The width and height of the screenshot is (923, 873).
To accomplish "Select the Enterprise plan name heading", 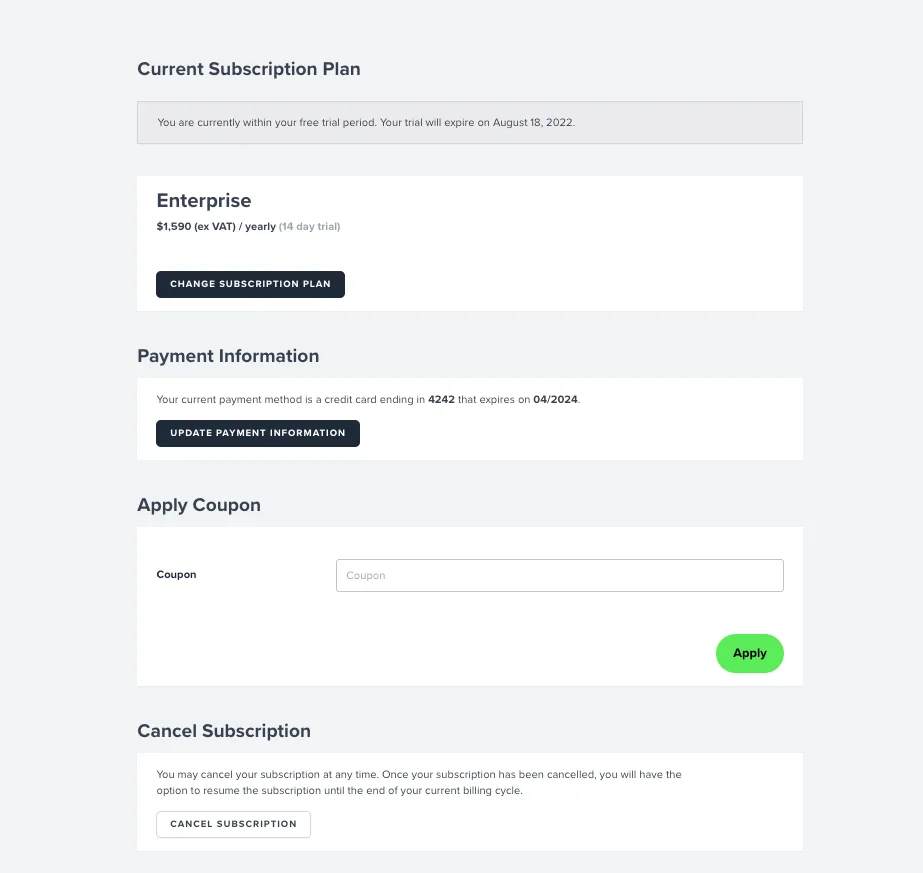I will point(203,201).
